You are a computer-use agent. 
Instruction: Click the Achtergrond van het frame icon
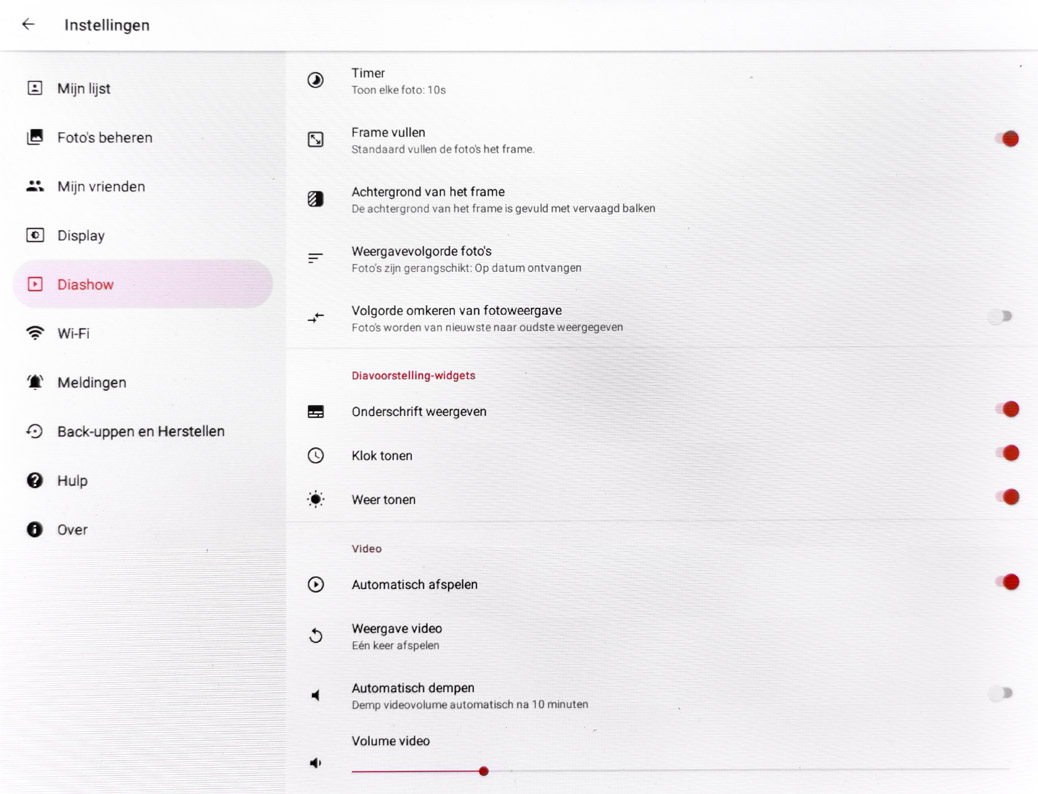[x=315, y=199]
